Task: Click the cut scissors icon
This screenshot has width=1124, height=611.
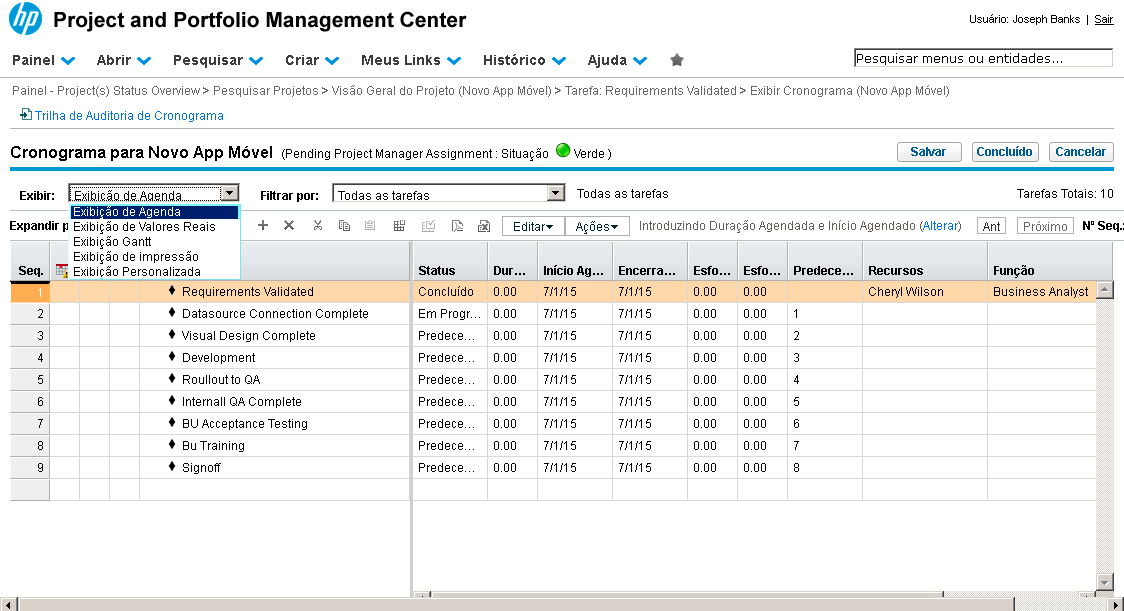Action: tap(317, 226)
